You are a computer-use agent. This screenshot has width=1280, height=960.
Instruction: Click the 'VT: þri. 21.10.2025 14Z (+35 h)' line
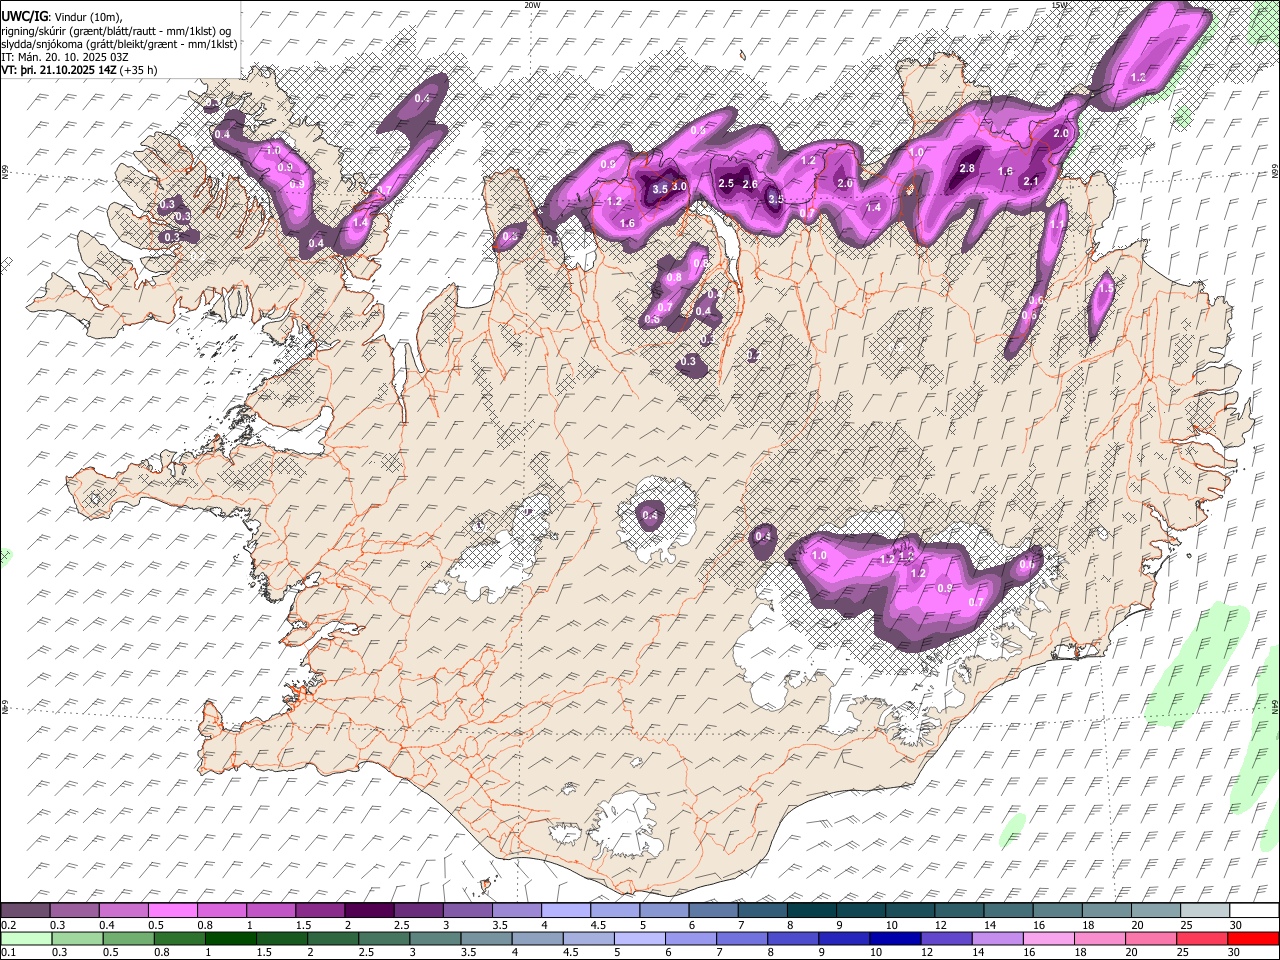pos(79,70)
